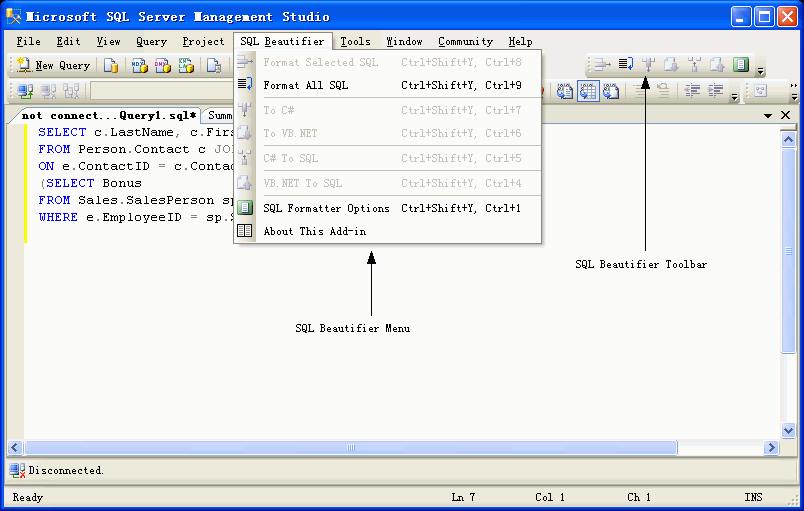Choose the VB.NET To SQL menu entry
Viewport: 804px width, 511px height.
pyautogui.click(x=388, y=183)
